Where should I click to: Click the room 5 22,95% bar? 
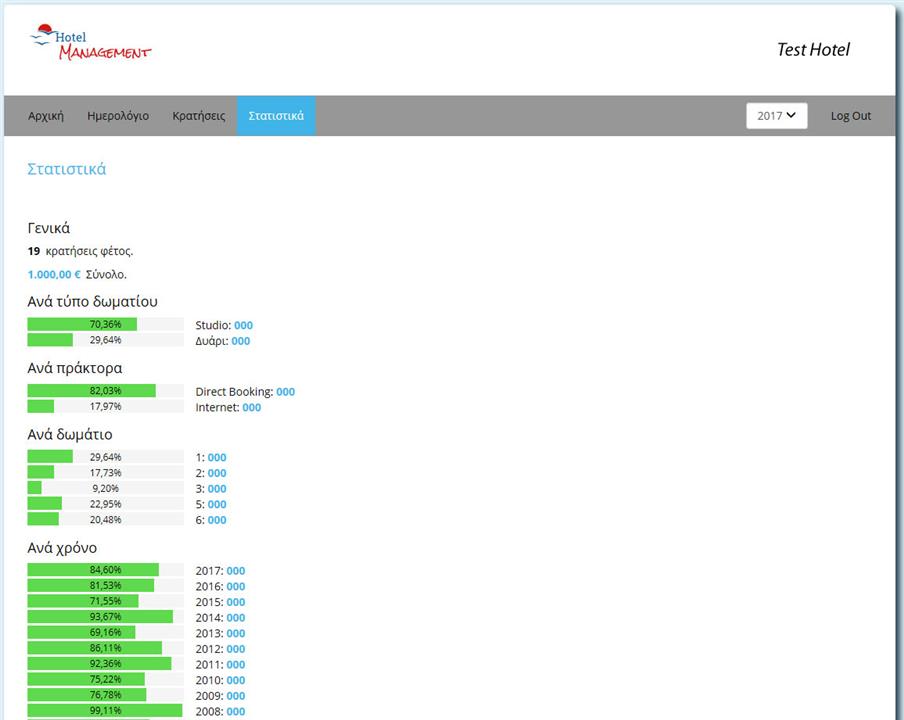[105, 504]
